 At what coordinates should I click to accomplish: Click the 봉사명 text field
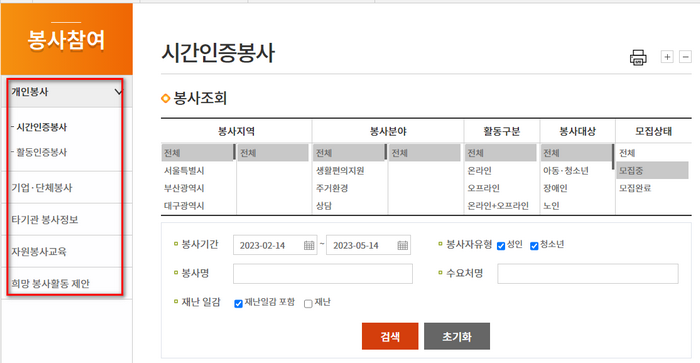pyautogui.click(x=323, y=274)
